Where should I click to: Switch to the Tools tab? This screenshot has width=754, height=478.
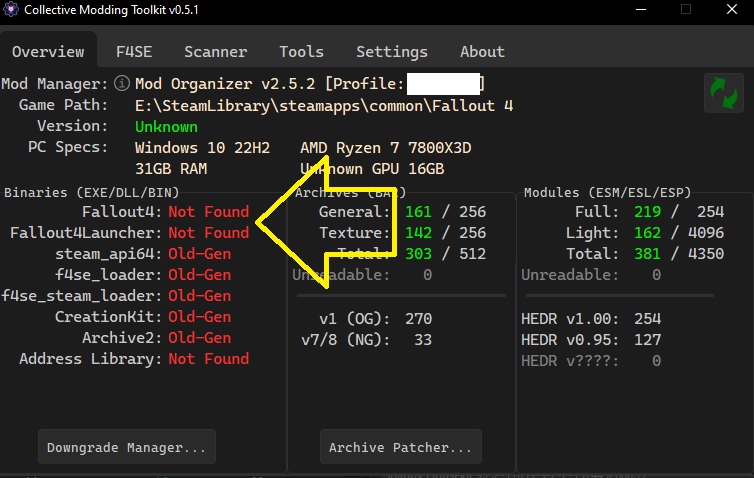coord(302,51)
